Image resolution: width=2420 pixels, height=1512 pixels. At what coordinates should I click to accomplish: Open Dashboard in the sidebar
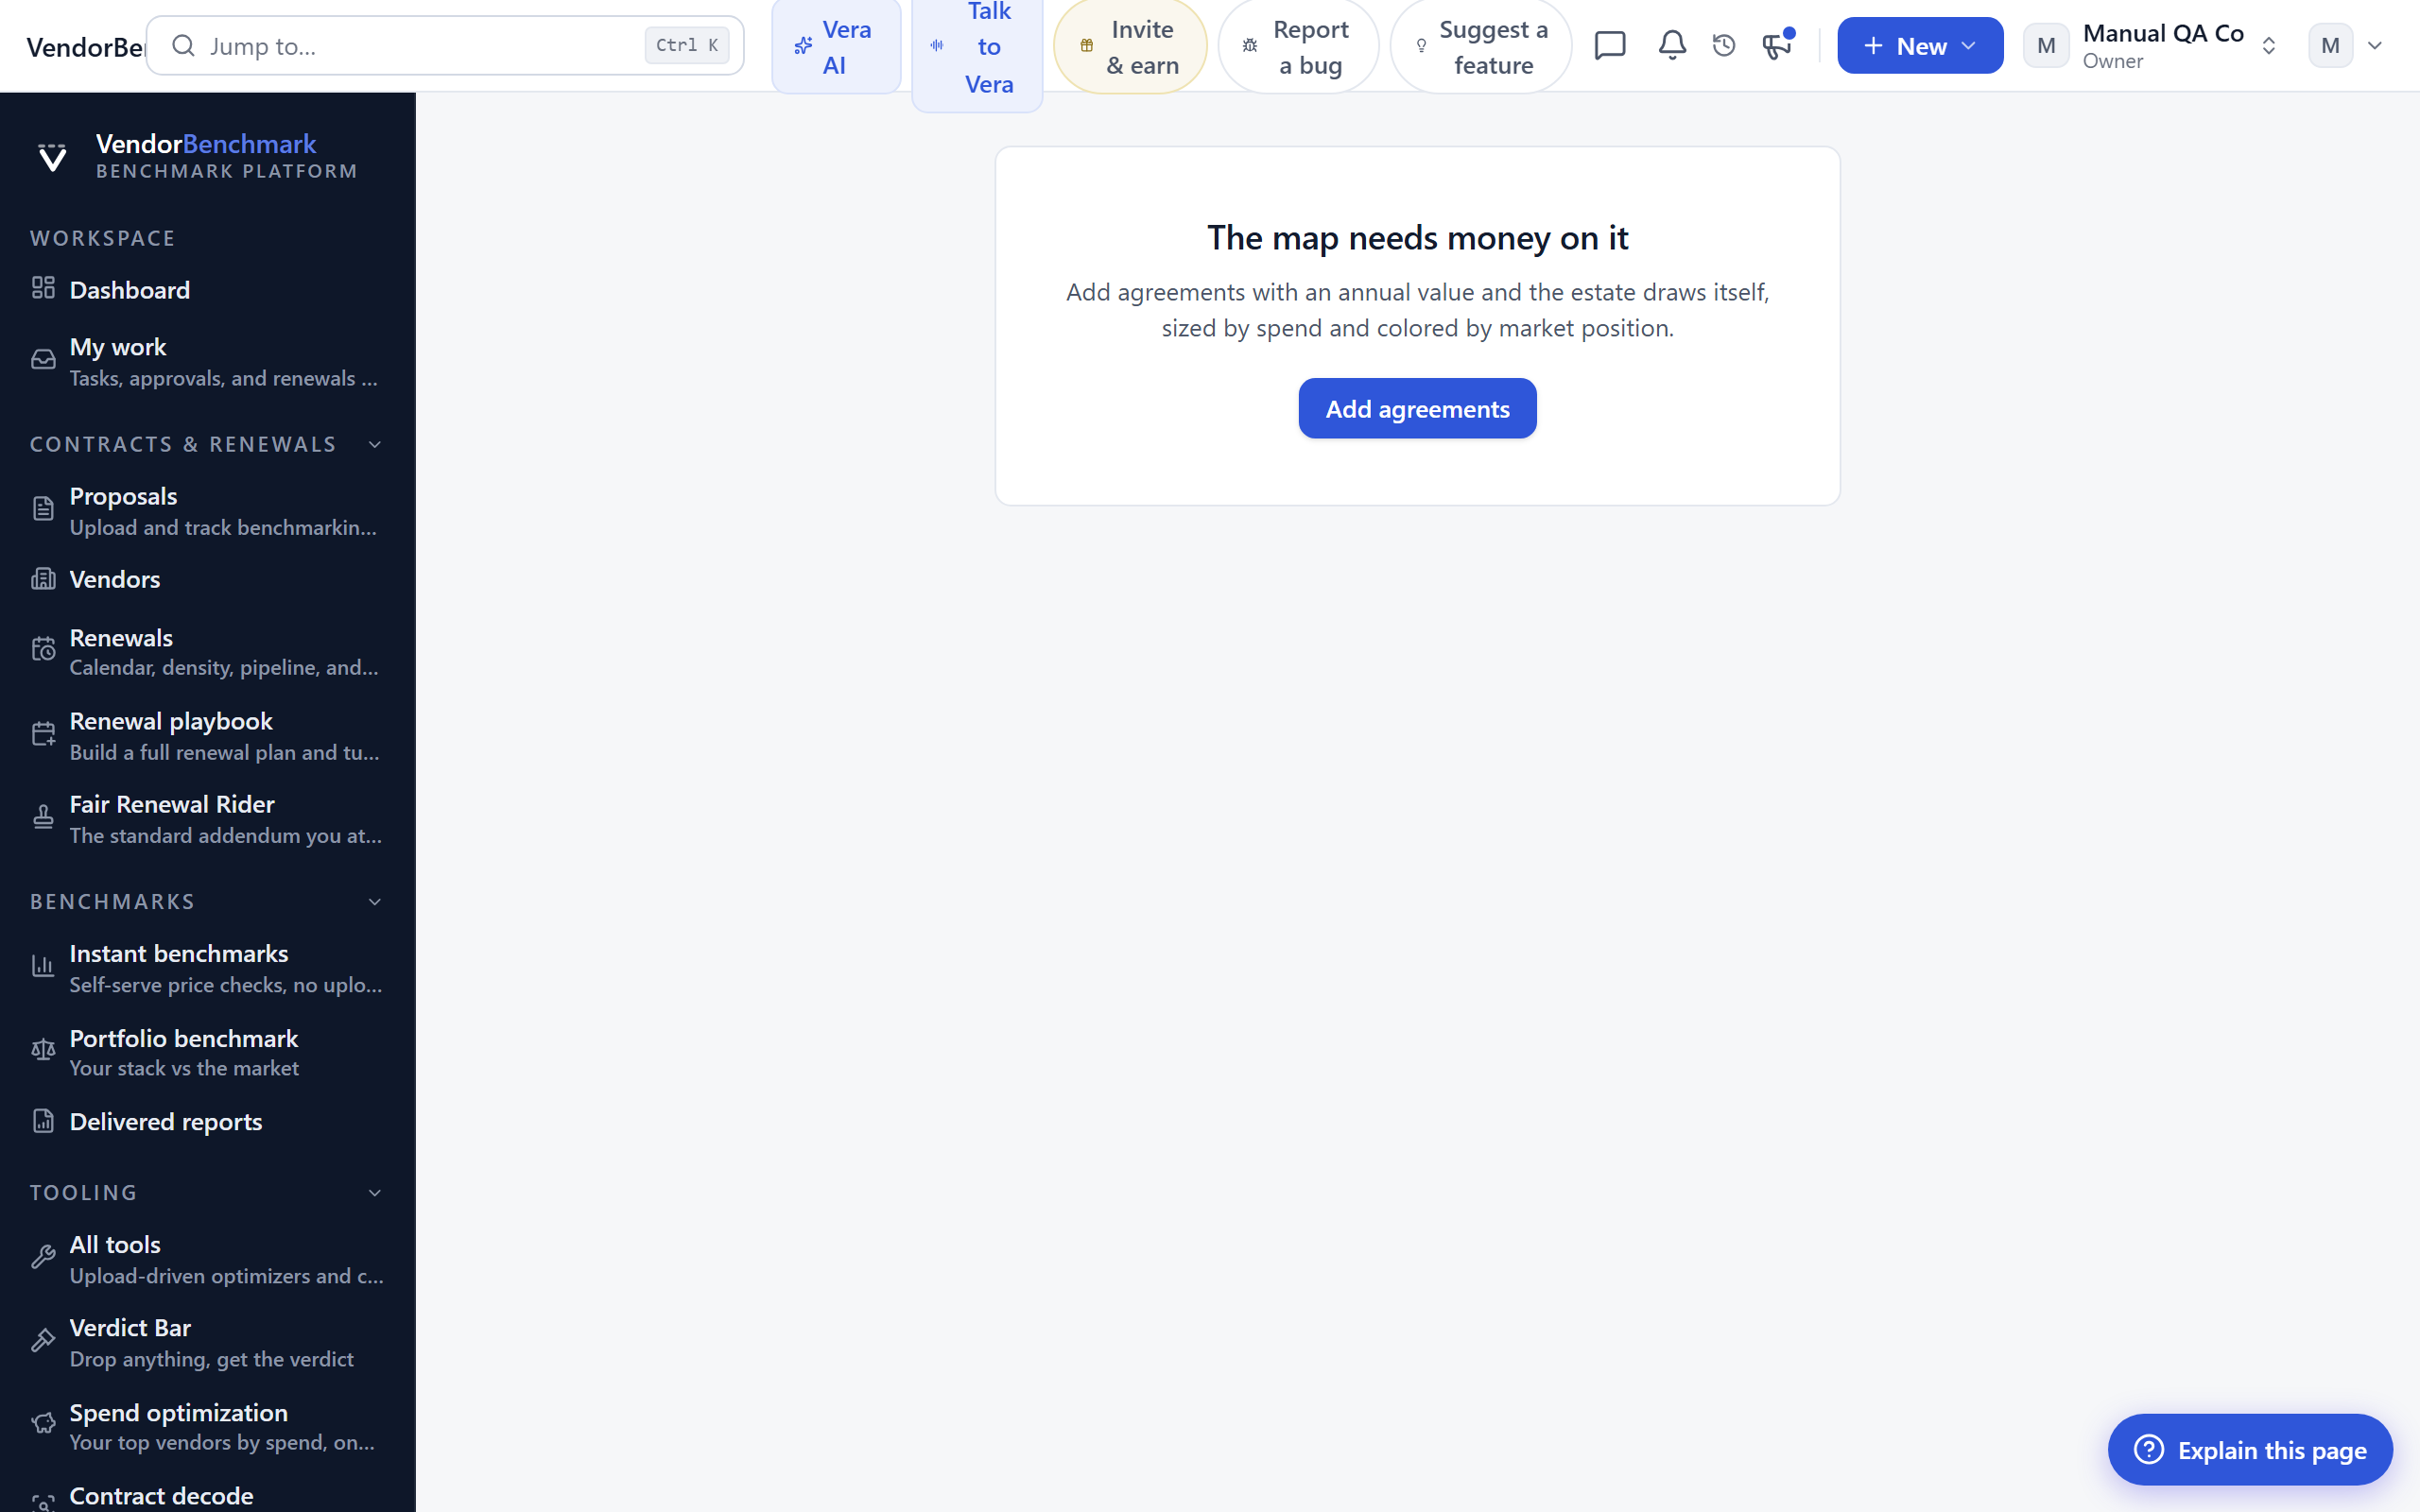coord(208,290)
